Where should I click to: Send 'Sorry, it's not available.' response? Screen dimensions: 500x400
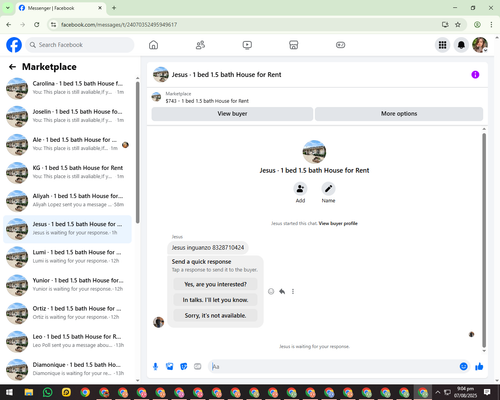coord(215,315)
